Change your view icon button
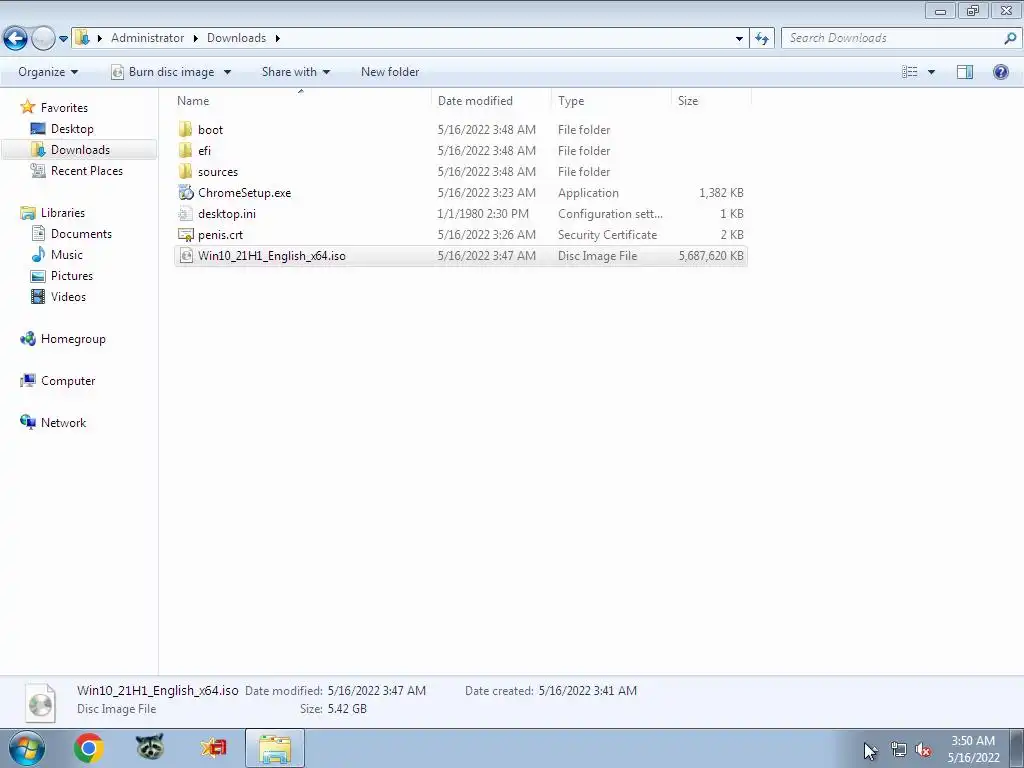The width and height of the screenshot is (1024, 768). (x=910, y=72)
